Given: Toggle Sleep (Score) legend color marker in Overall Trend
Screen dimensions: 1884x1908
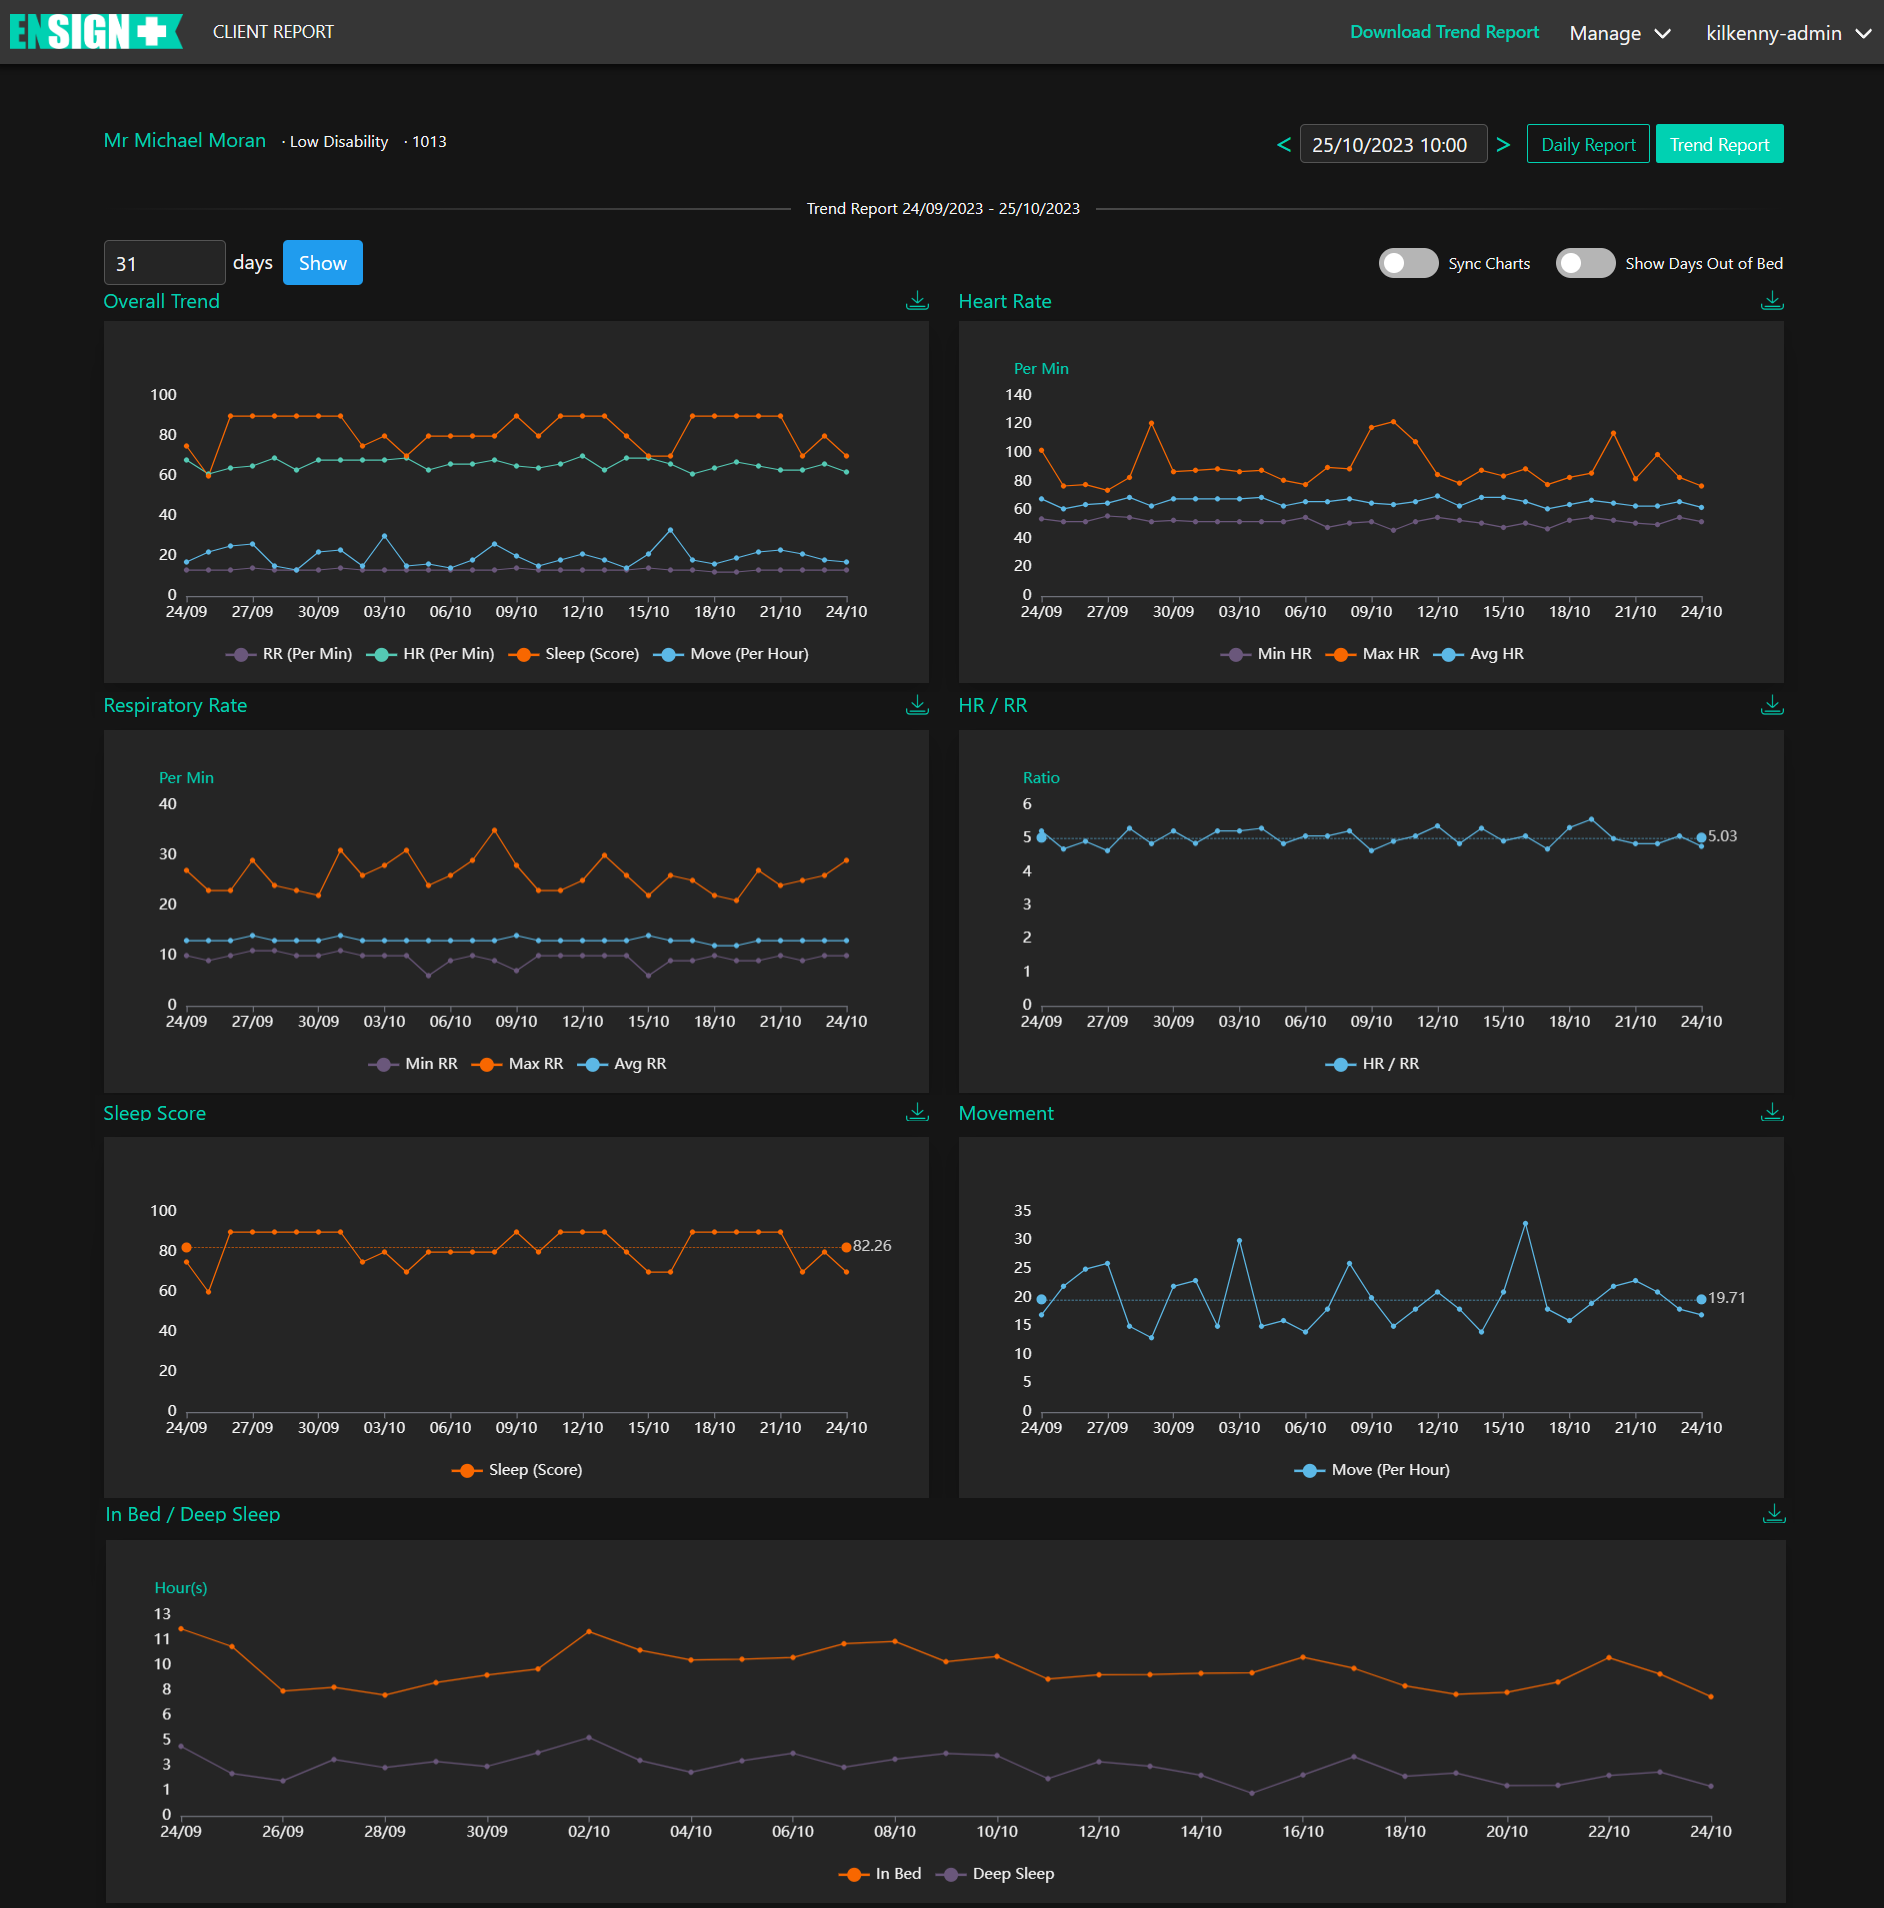Looking at the screenshot, I should [521, 654].
